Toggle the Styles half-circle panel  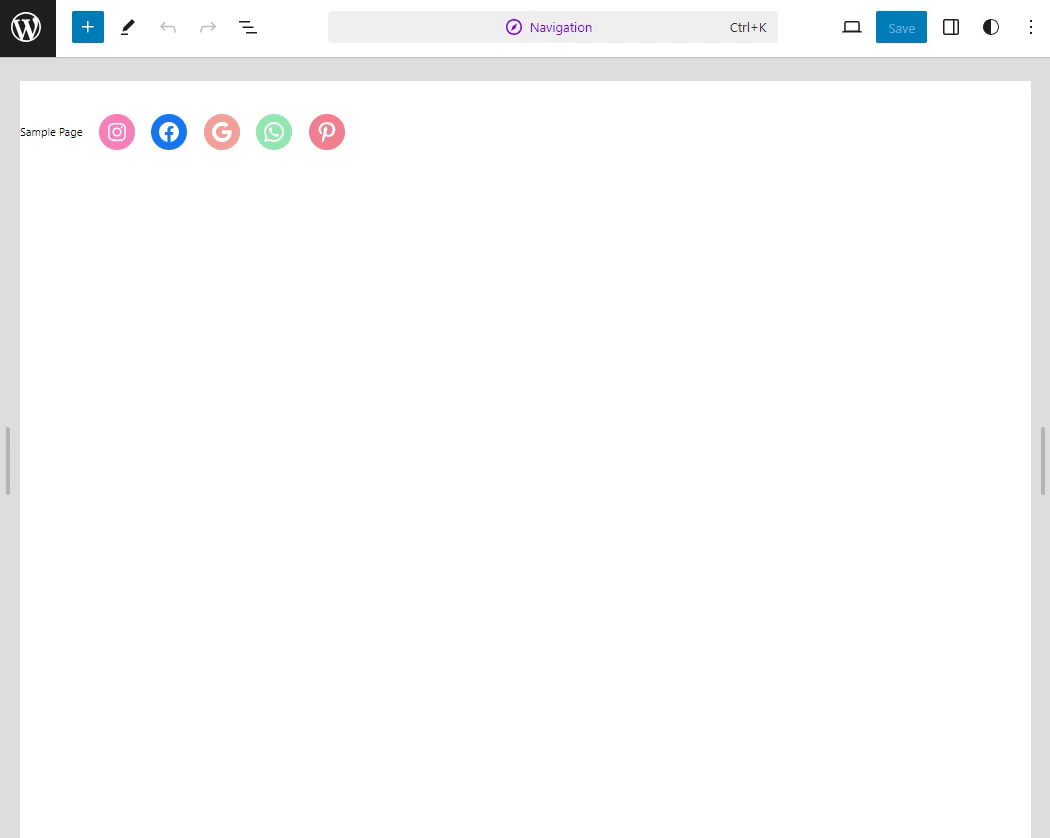991,27
